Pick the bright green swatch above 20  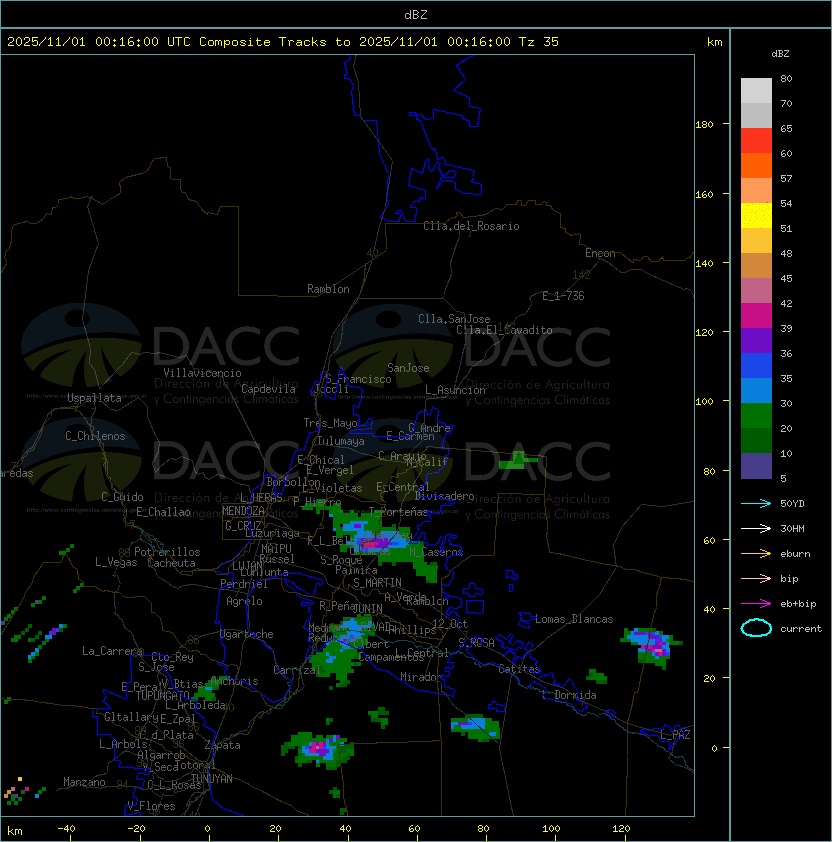click(x=756, y=416)
